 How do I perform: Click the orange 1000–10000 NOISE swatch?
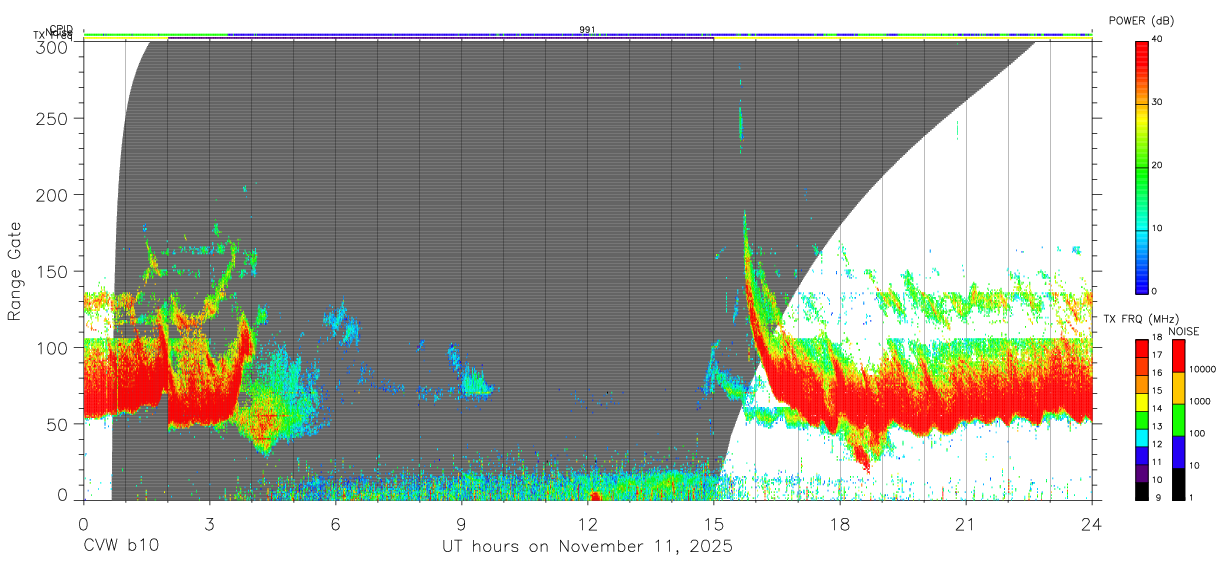point(1179,387)
